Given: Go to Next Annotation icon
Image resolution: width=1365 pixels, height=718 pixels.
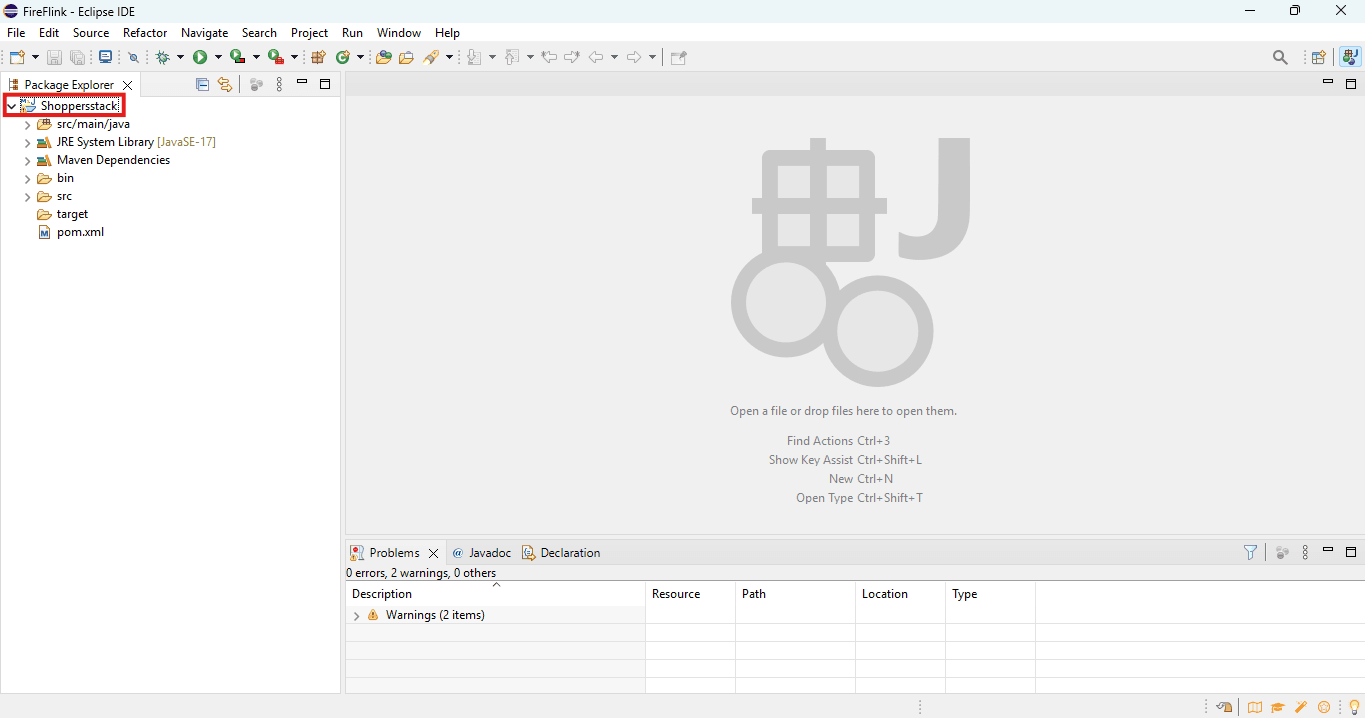Looking at the screenshot, I should coord(475,57).
